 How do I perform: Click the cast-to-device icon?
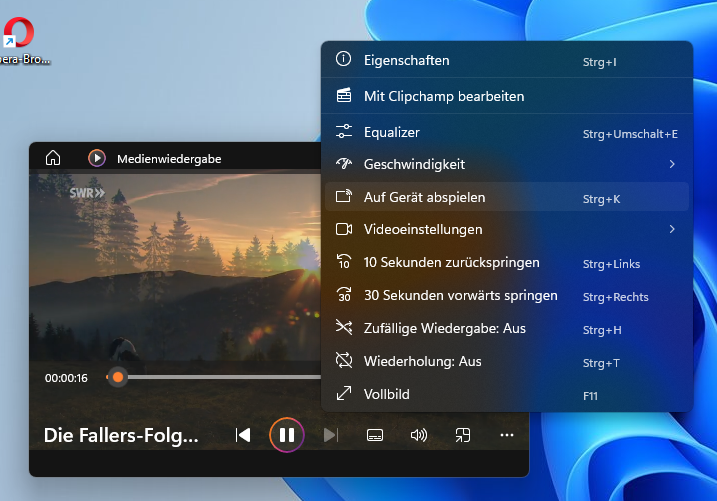click(344, 196)
